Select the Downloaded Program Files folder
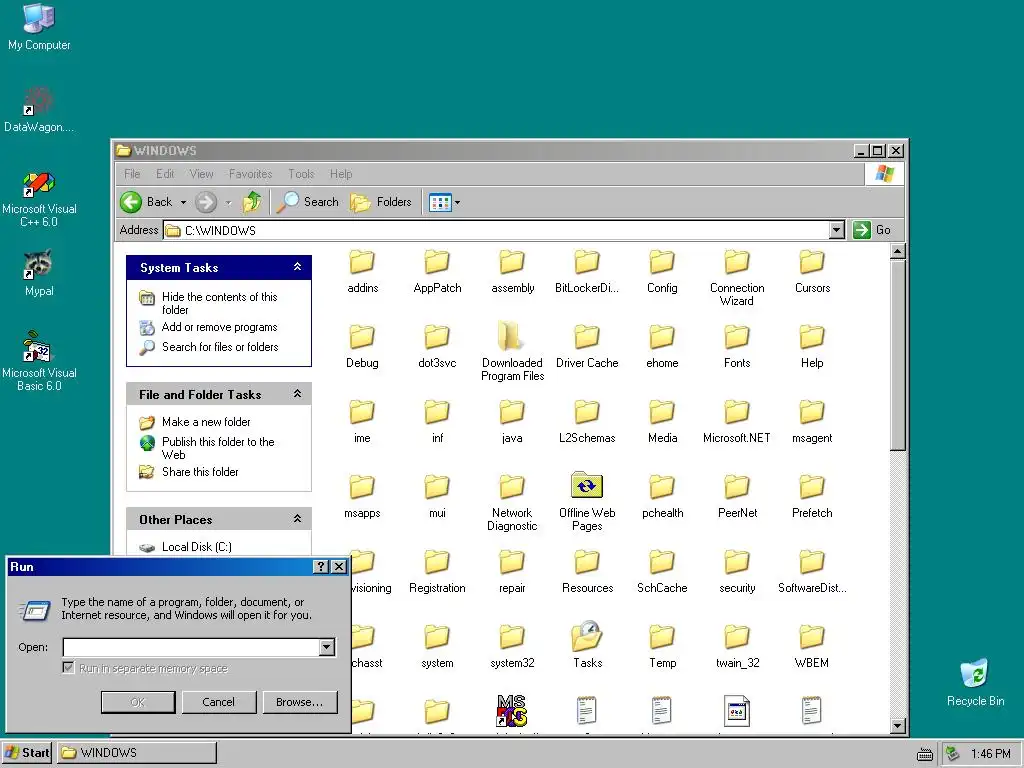This screenshot has height=768, width=1024. pyautogui.click(x=512, y=353)
